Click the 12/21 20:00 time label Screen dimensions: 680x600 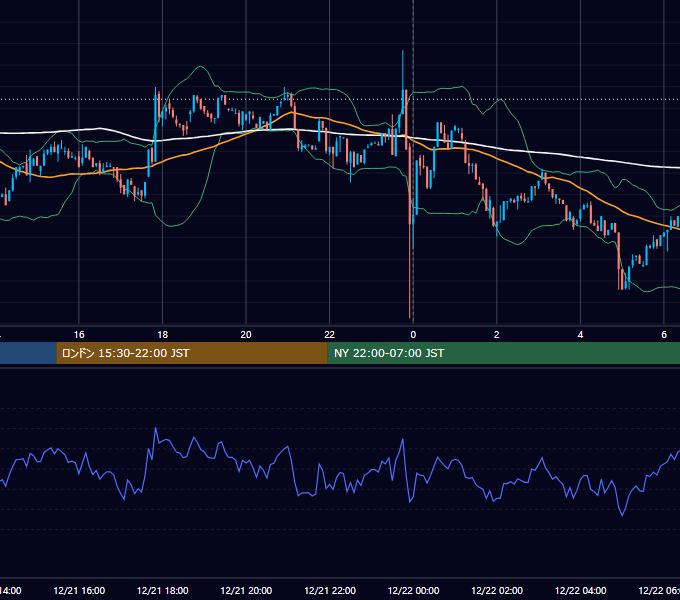tap(246, 590)
